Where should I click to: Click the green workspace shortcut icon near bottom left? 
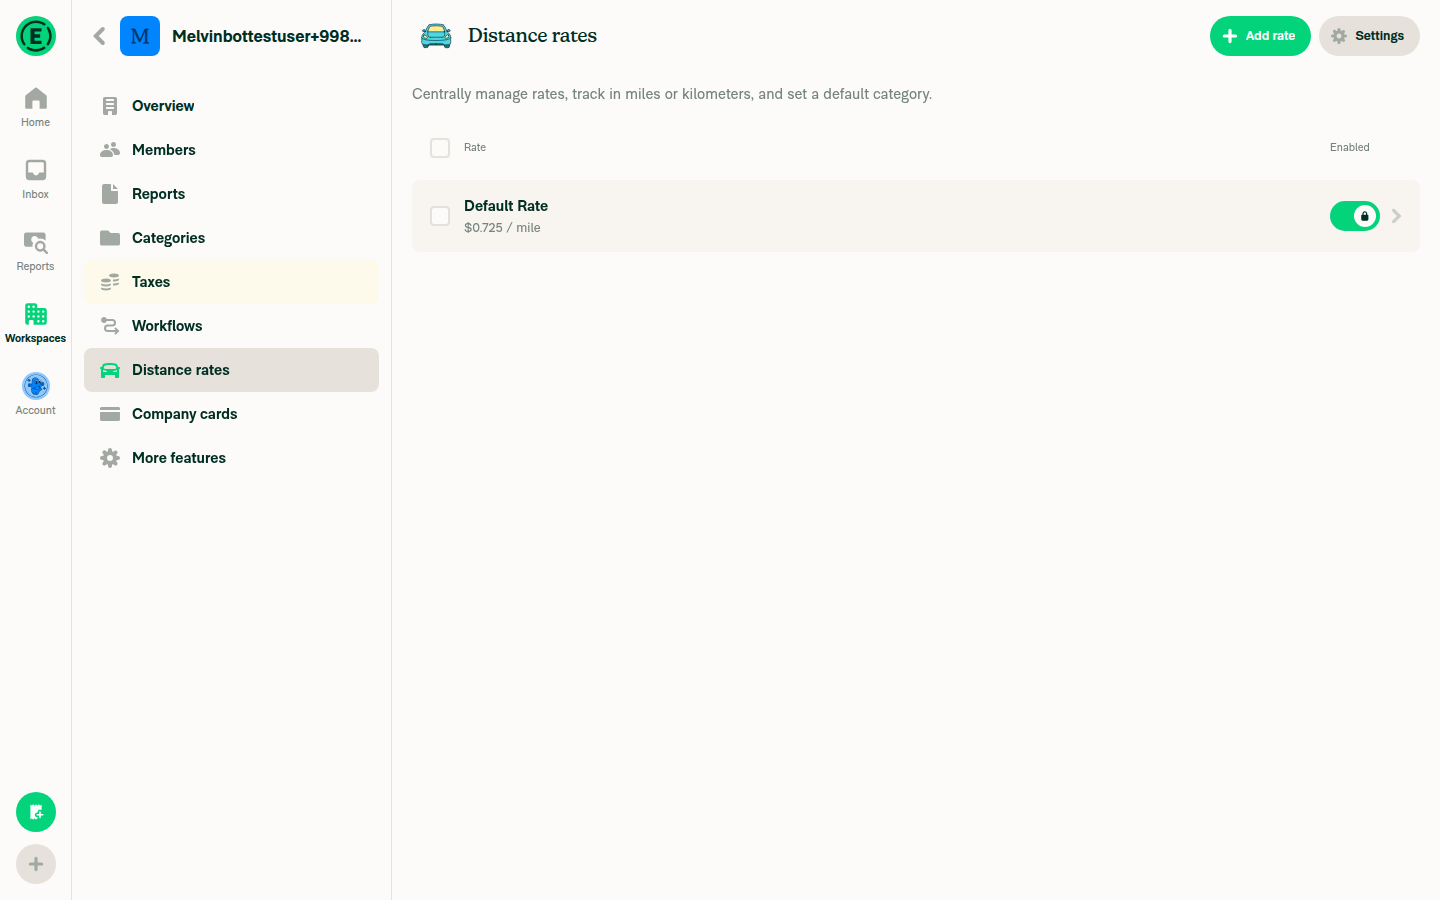35,812
